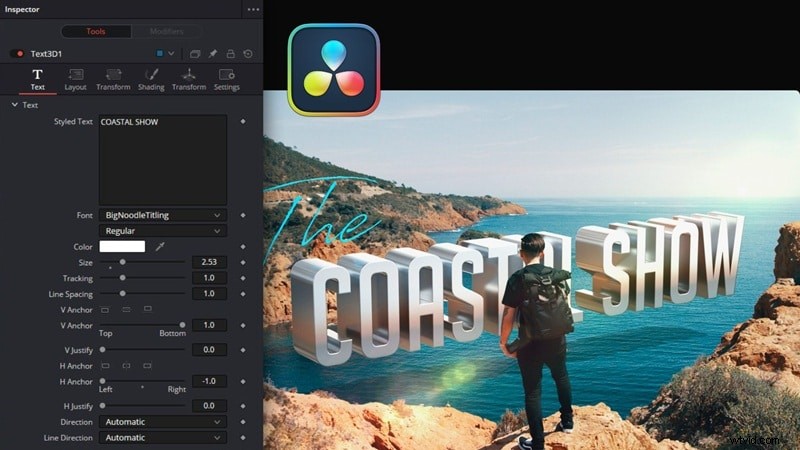Click the H Anchor value field -1.0
The image size is (800, 450).
click(x=209, y=381)
